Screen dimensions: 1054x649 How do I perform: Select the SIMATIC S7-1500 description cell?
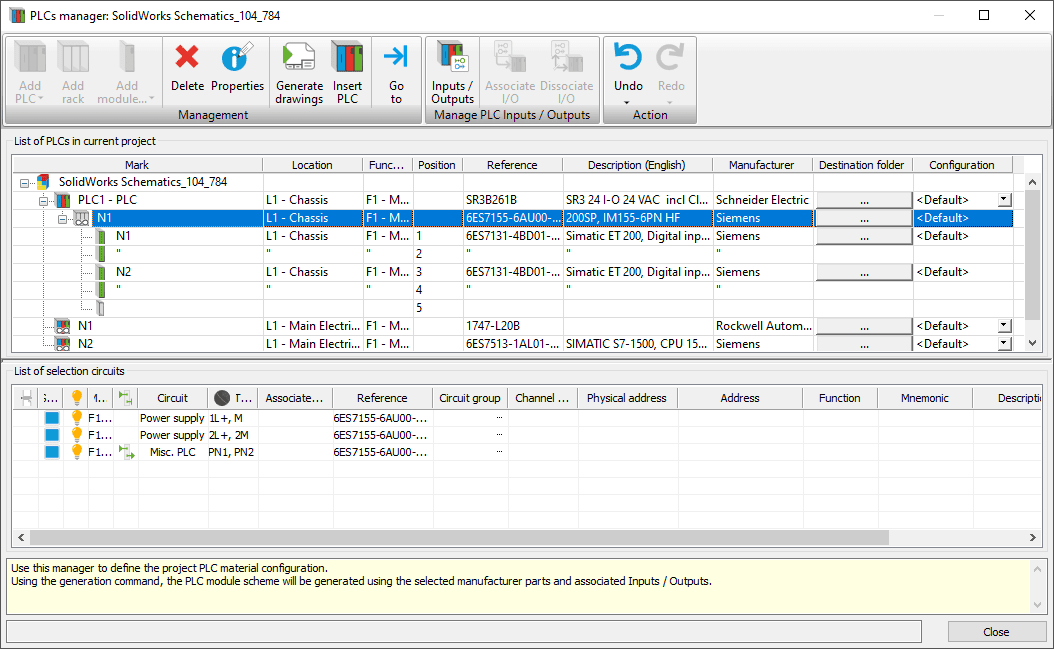[637, 344]
